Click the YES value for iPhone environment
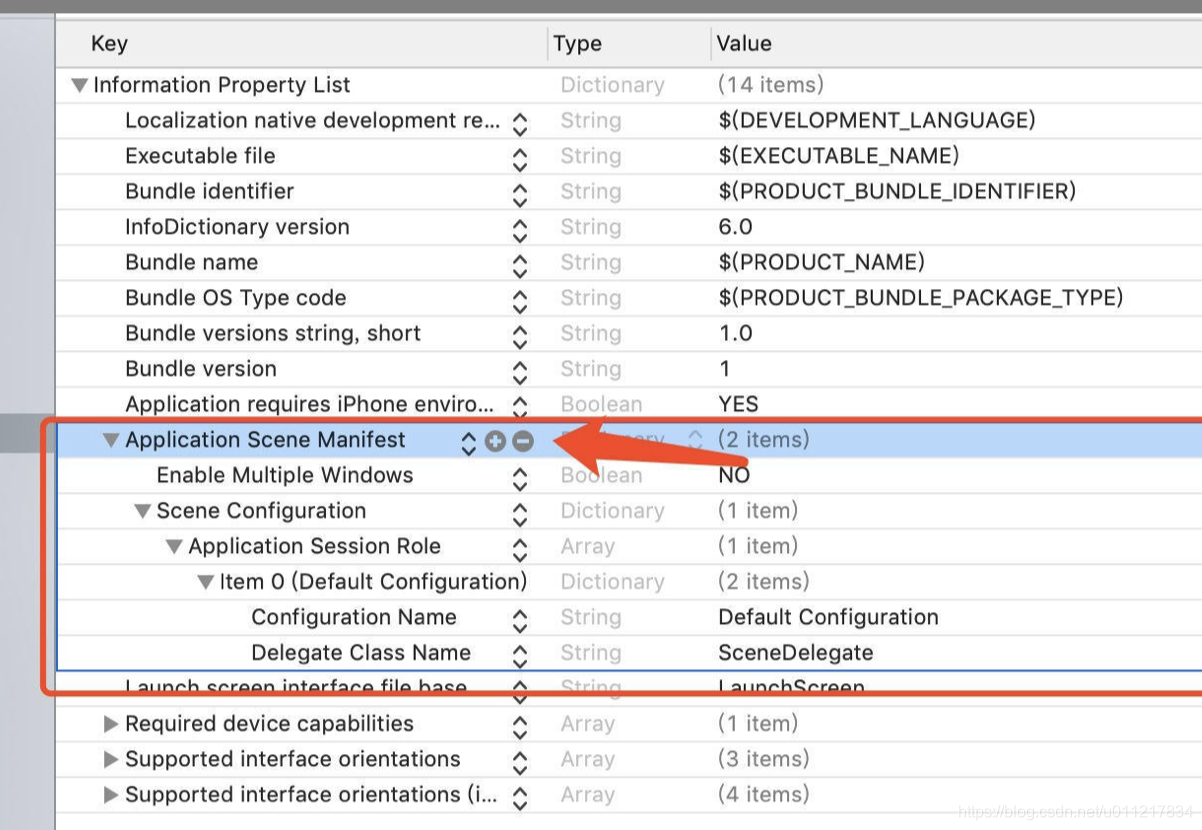Screen dimensions: 1202x830 [738, 404]
